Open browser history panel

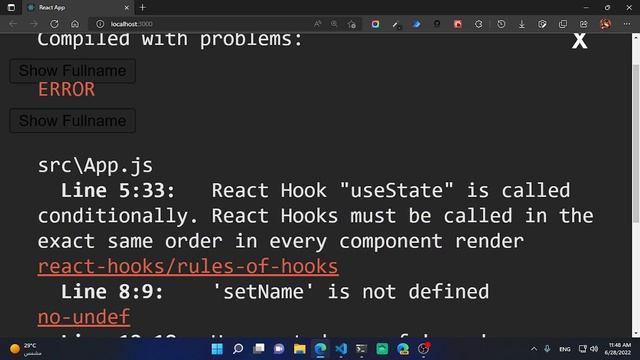(x=501, y=24)
